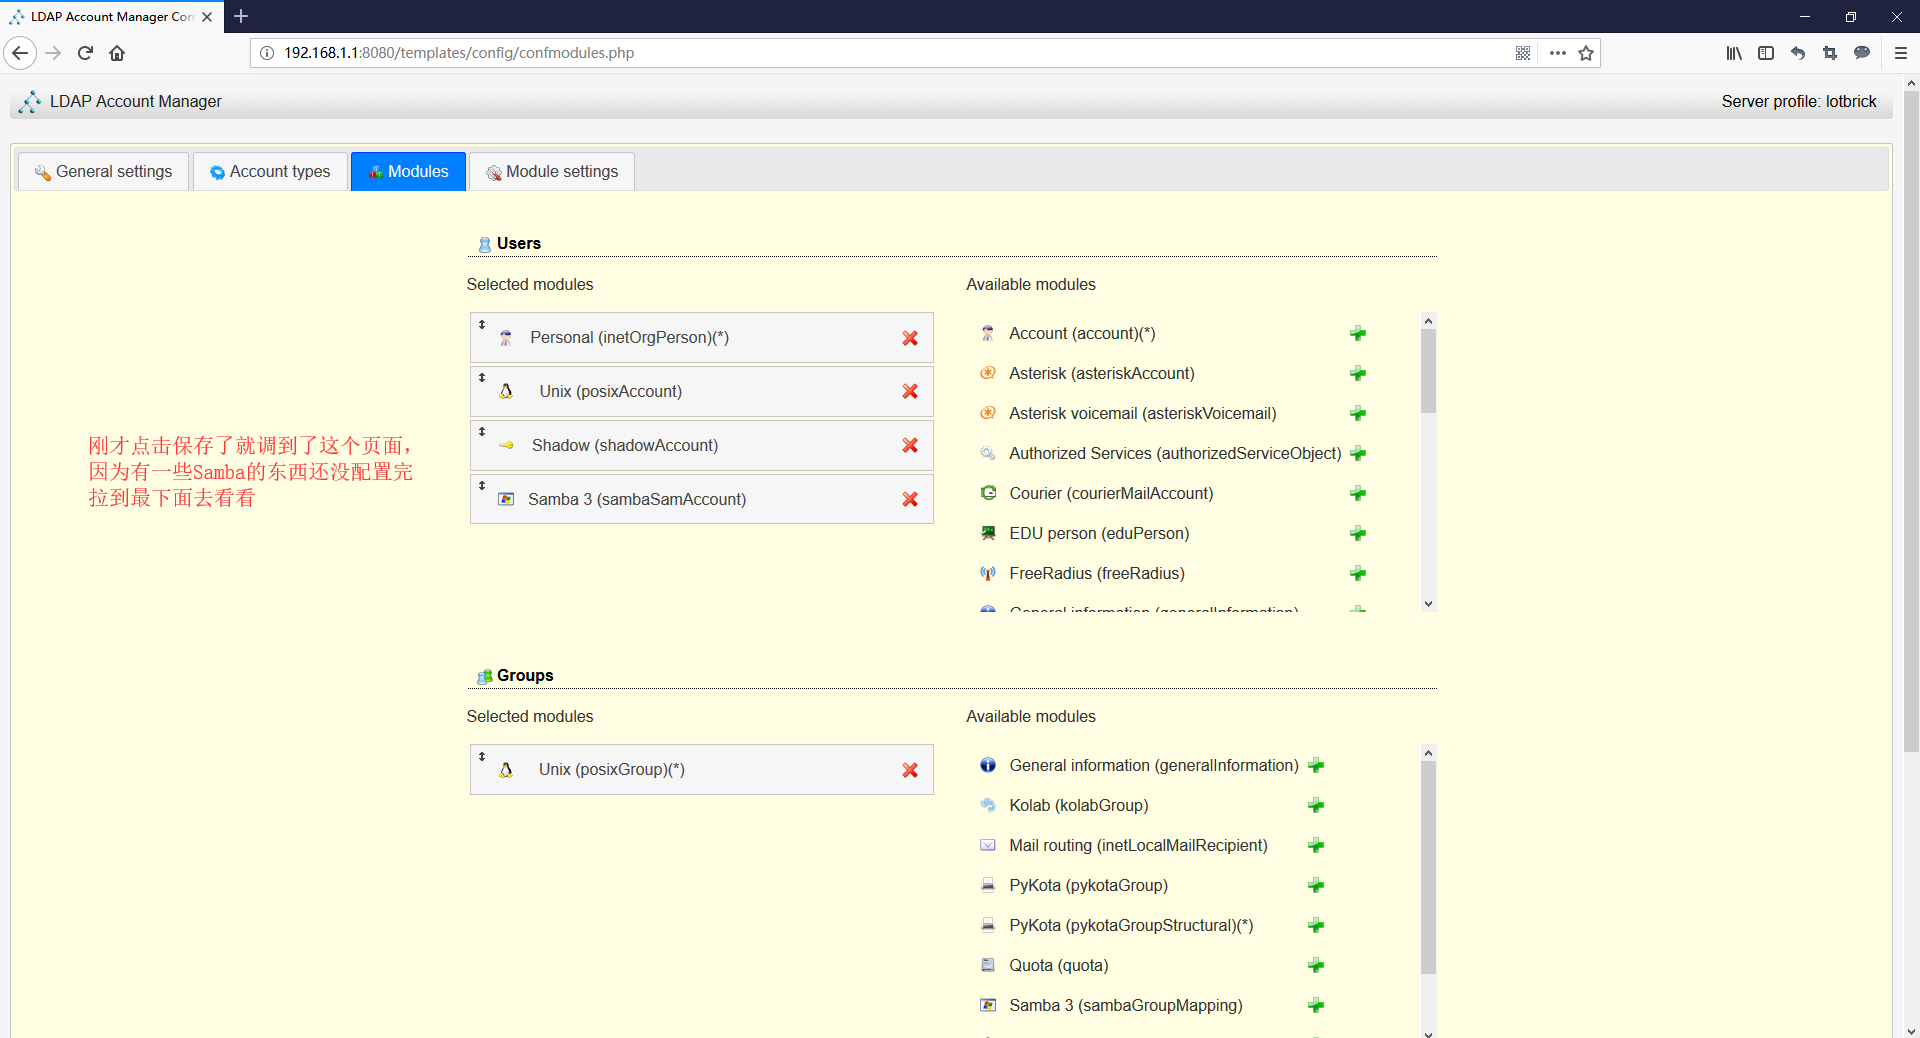Image resolution: width=1920 pixels, height=1038 pixels.
Task: Open the Module settings tab
Action: point(552,171)
